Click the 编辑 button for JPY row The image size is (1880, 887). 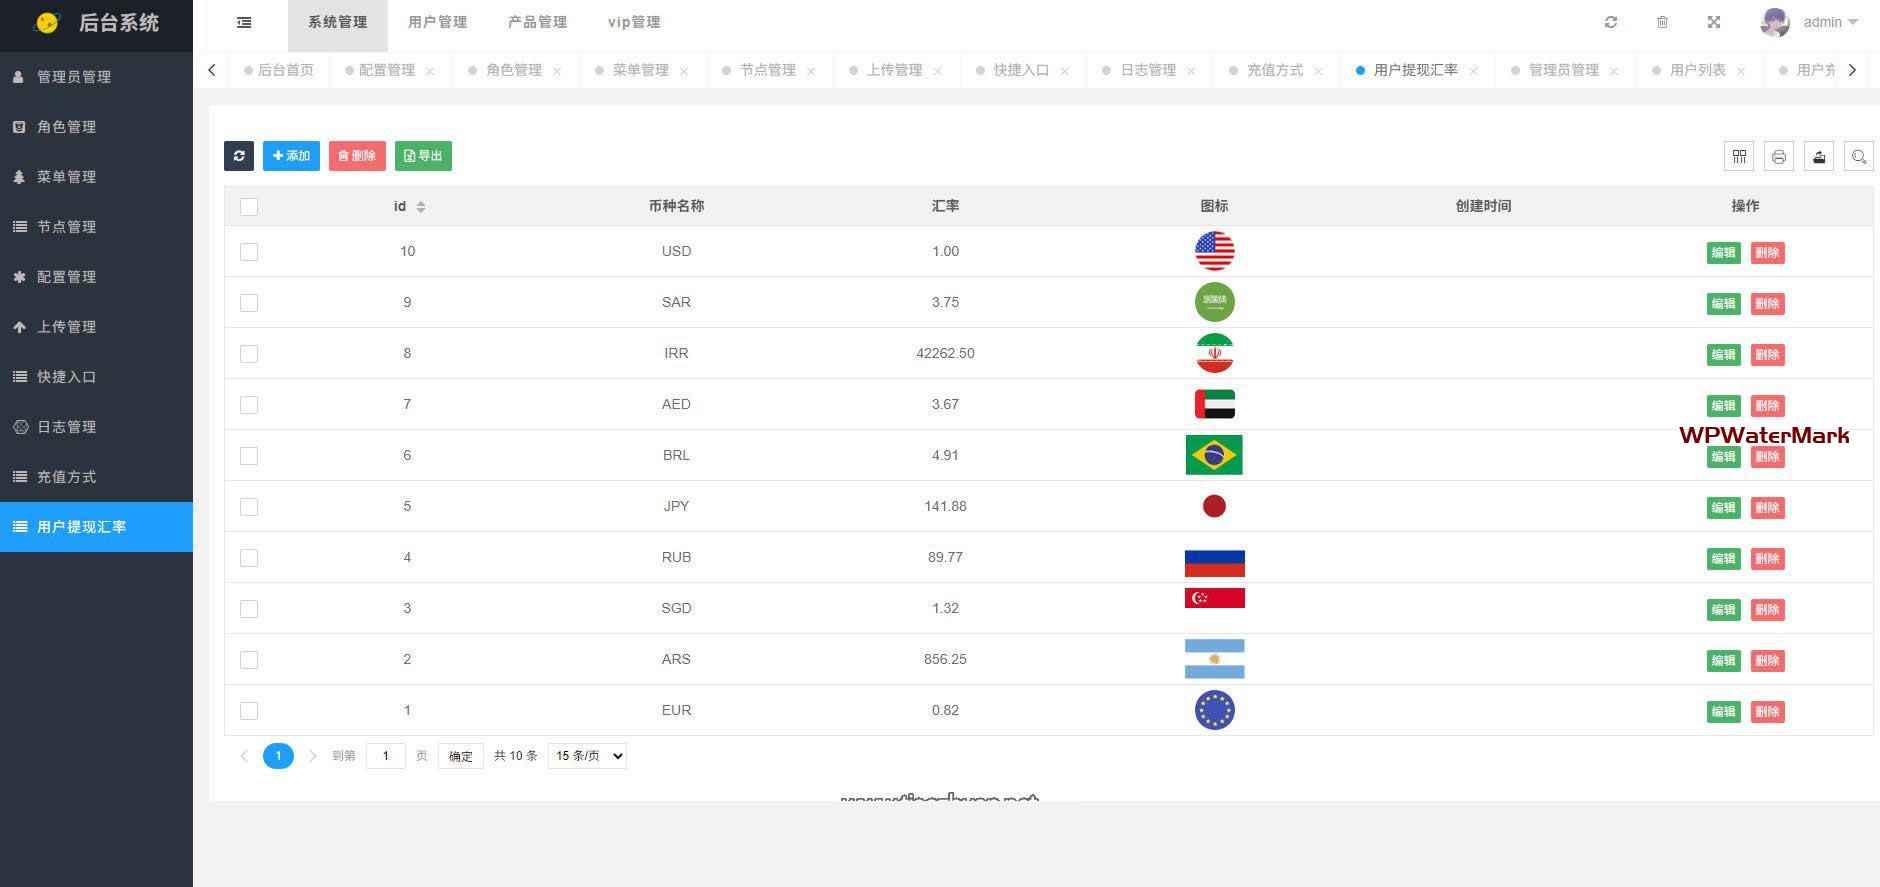[x=1723, y=508]
